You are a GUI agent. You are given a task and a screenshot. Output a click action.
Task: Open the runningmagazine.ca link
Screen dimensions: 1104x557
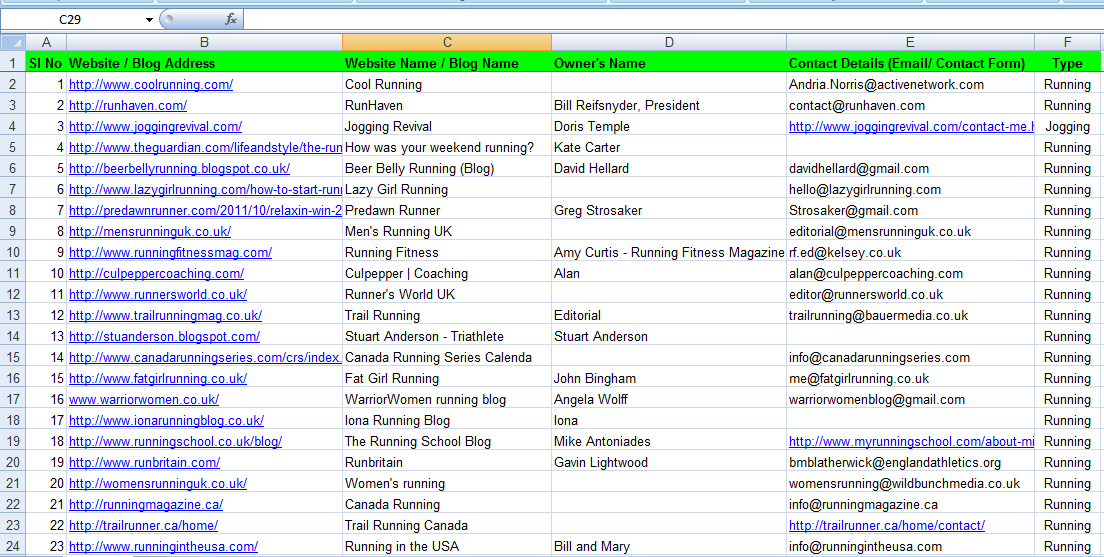click(146, 505)
